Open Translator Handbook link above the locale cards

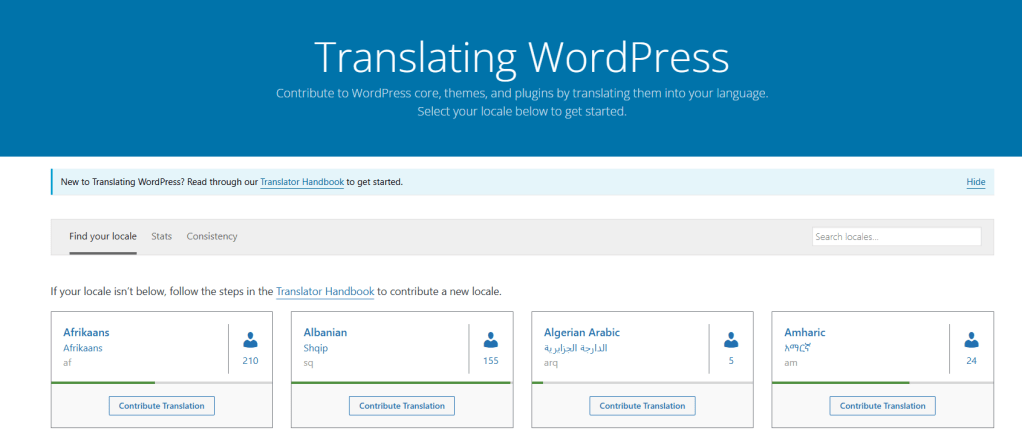[x=325, y=291]
